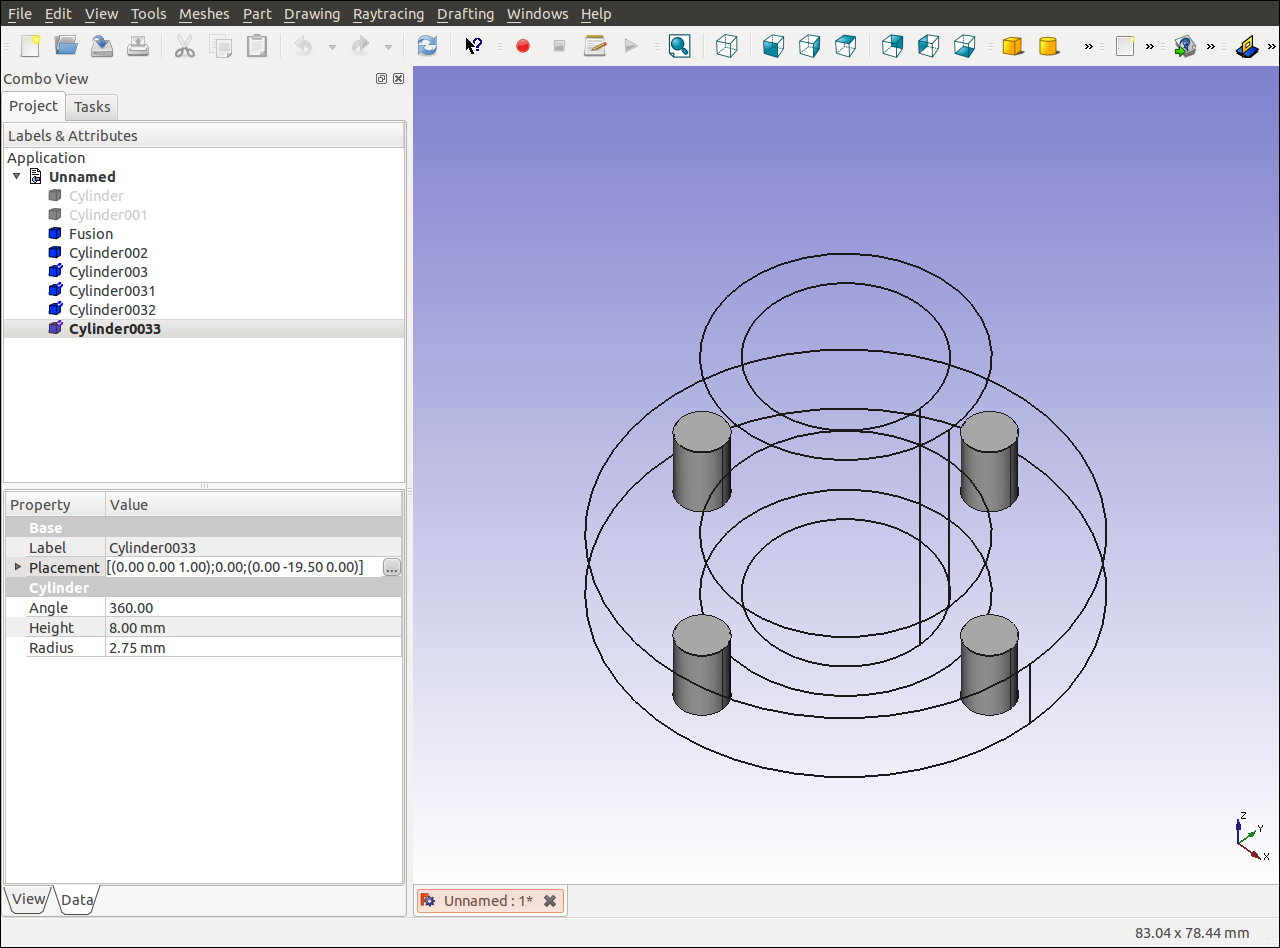This screenshot has height=948, width=1280.
Task: Create a box with yellow cube icon
Action: [1012, 46]
